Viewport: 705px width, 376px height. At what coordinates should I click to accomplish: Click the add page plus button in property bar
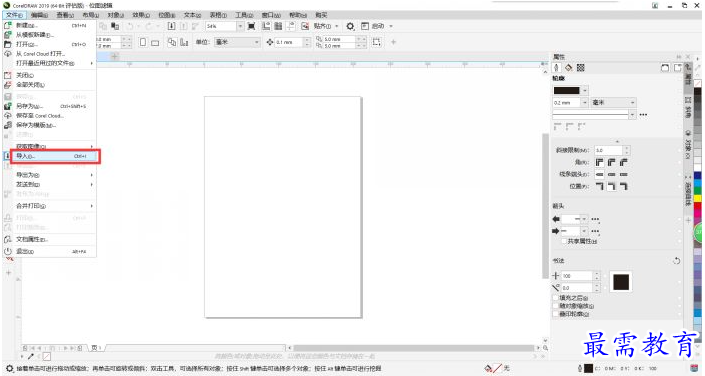(393, 42)
